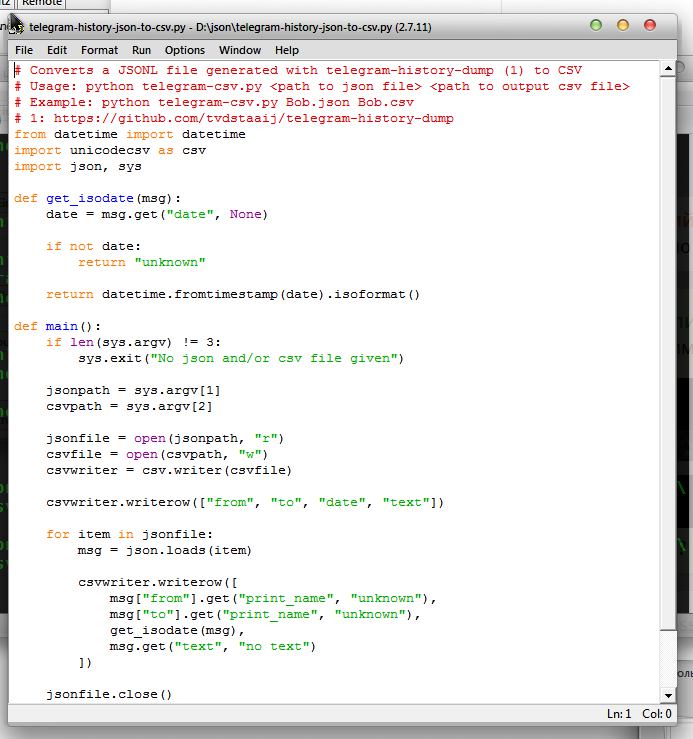Click the 'if not date:' line
The height and width of the screenshot is (739, 693).
[93, 246]
